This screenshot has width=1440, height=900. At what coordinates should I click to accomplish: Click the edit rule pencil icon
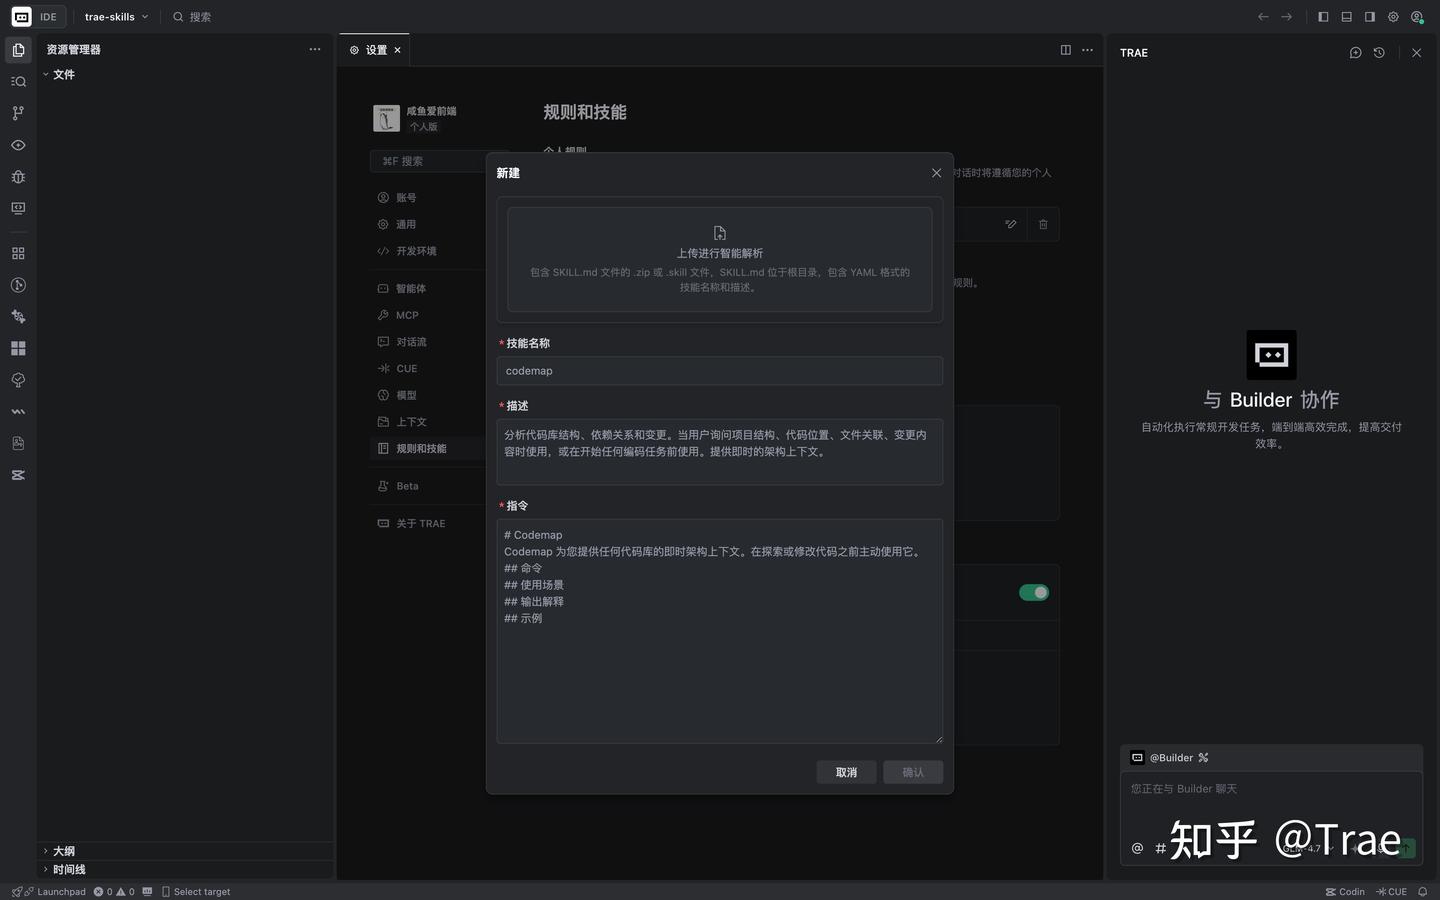(1011, 224)
